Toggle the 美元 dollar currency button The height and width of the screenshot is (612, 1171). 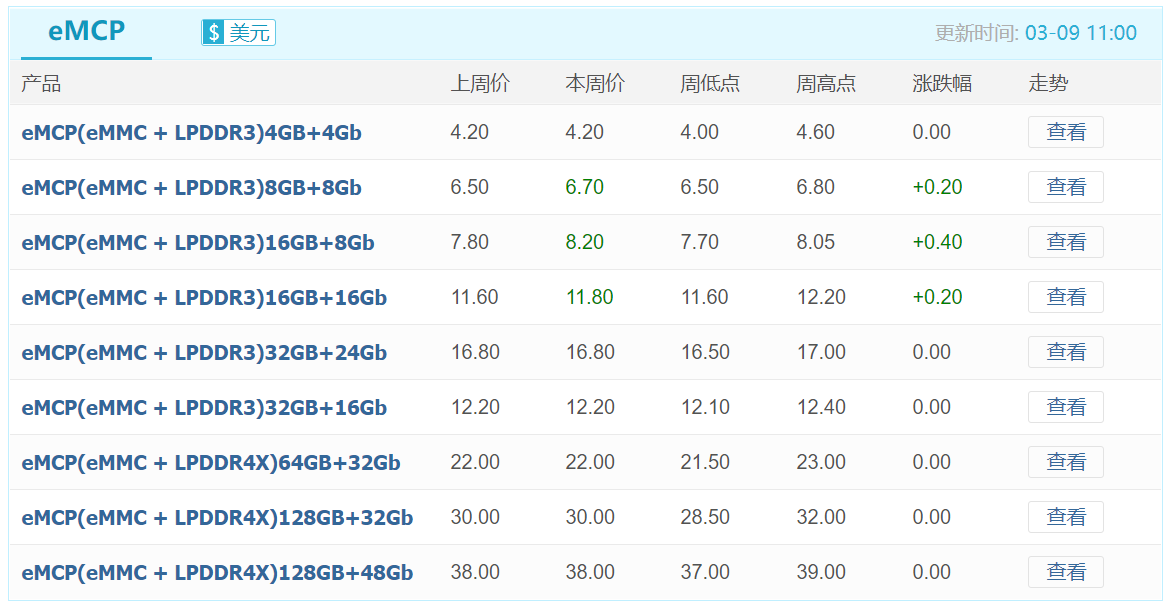tap(238, 32)
